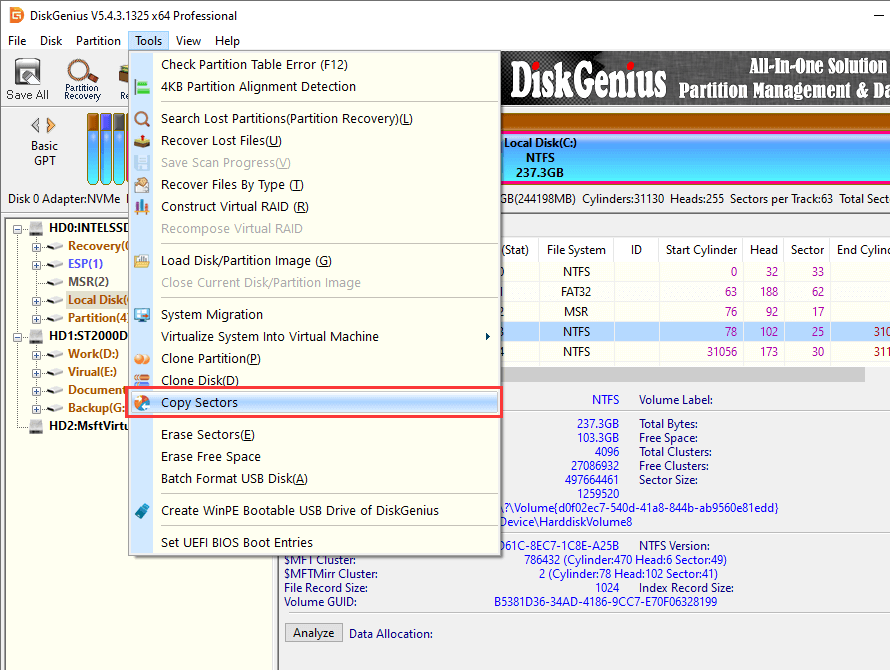Expand the Recovery partition tree node

[37, 246]
